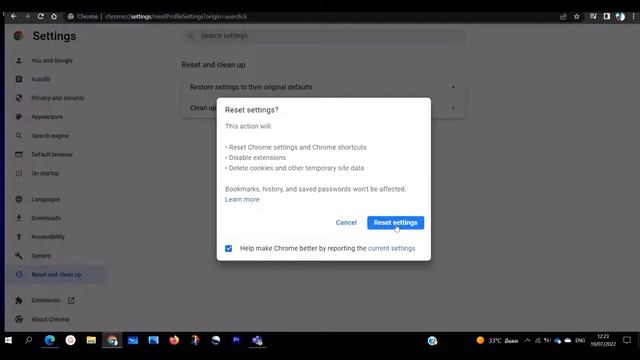Image resolution: width=640 pixels, height=360 pixels.
Task: Click the You and Google person icon
Action: coord(19,60)
